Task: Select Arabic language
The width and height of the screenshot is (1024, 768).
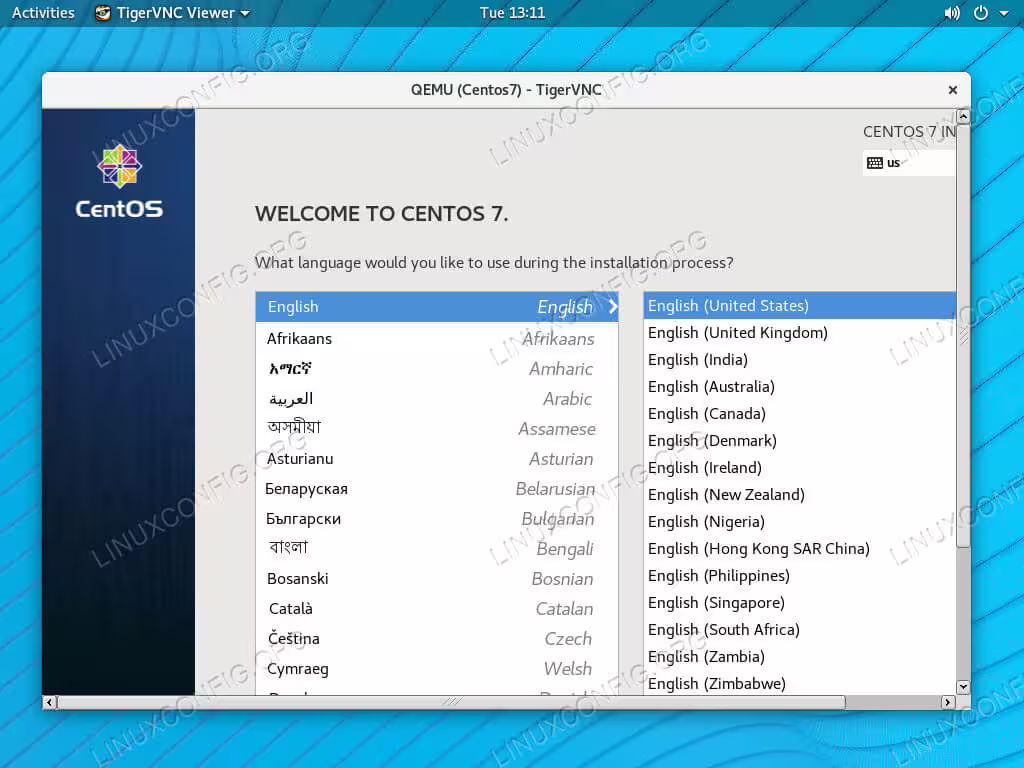Action: pyautogui.click(x=436, y=399)
